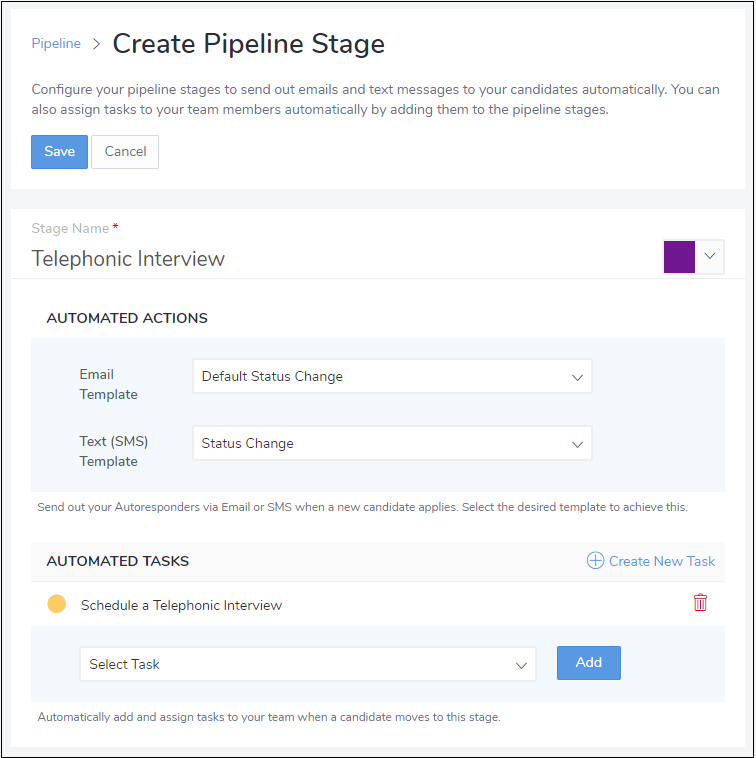Image resolution: width=756 pixels, height=758 pixels.
Task: Click the breadcrumb arrow after Pipeline
Action: 97,44
